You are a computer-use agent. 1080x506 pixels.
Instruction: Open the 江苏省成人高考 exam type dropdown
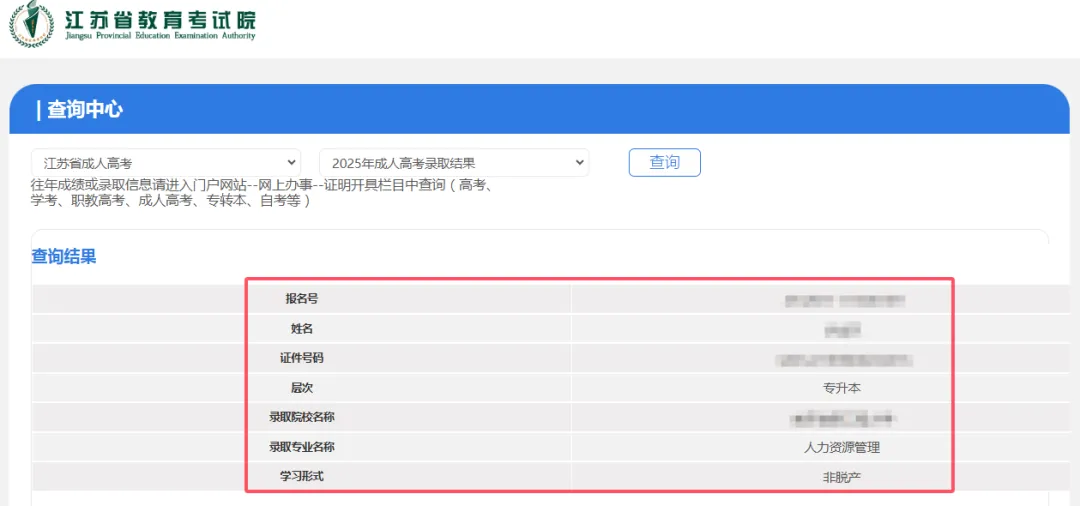click(x=165, y=163)
